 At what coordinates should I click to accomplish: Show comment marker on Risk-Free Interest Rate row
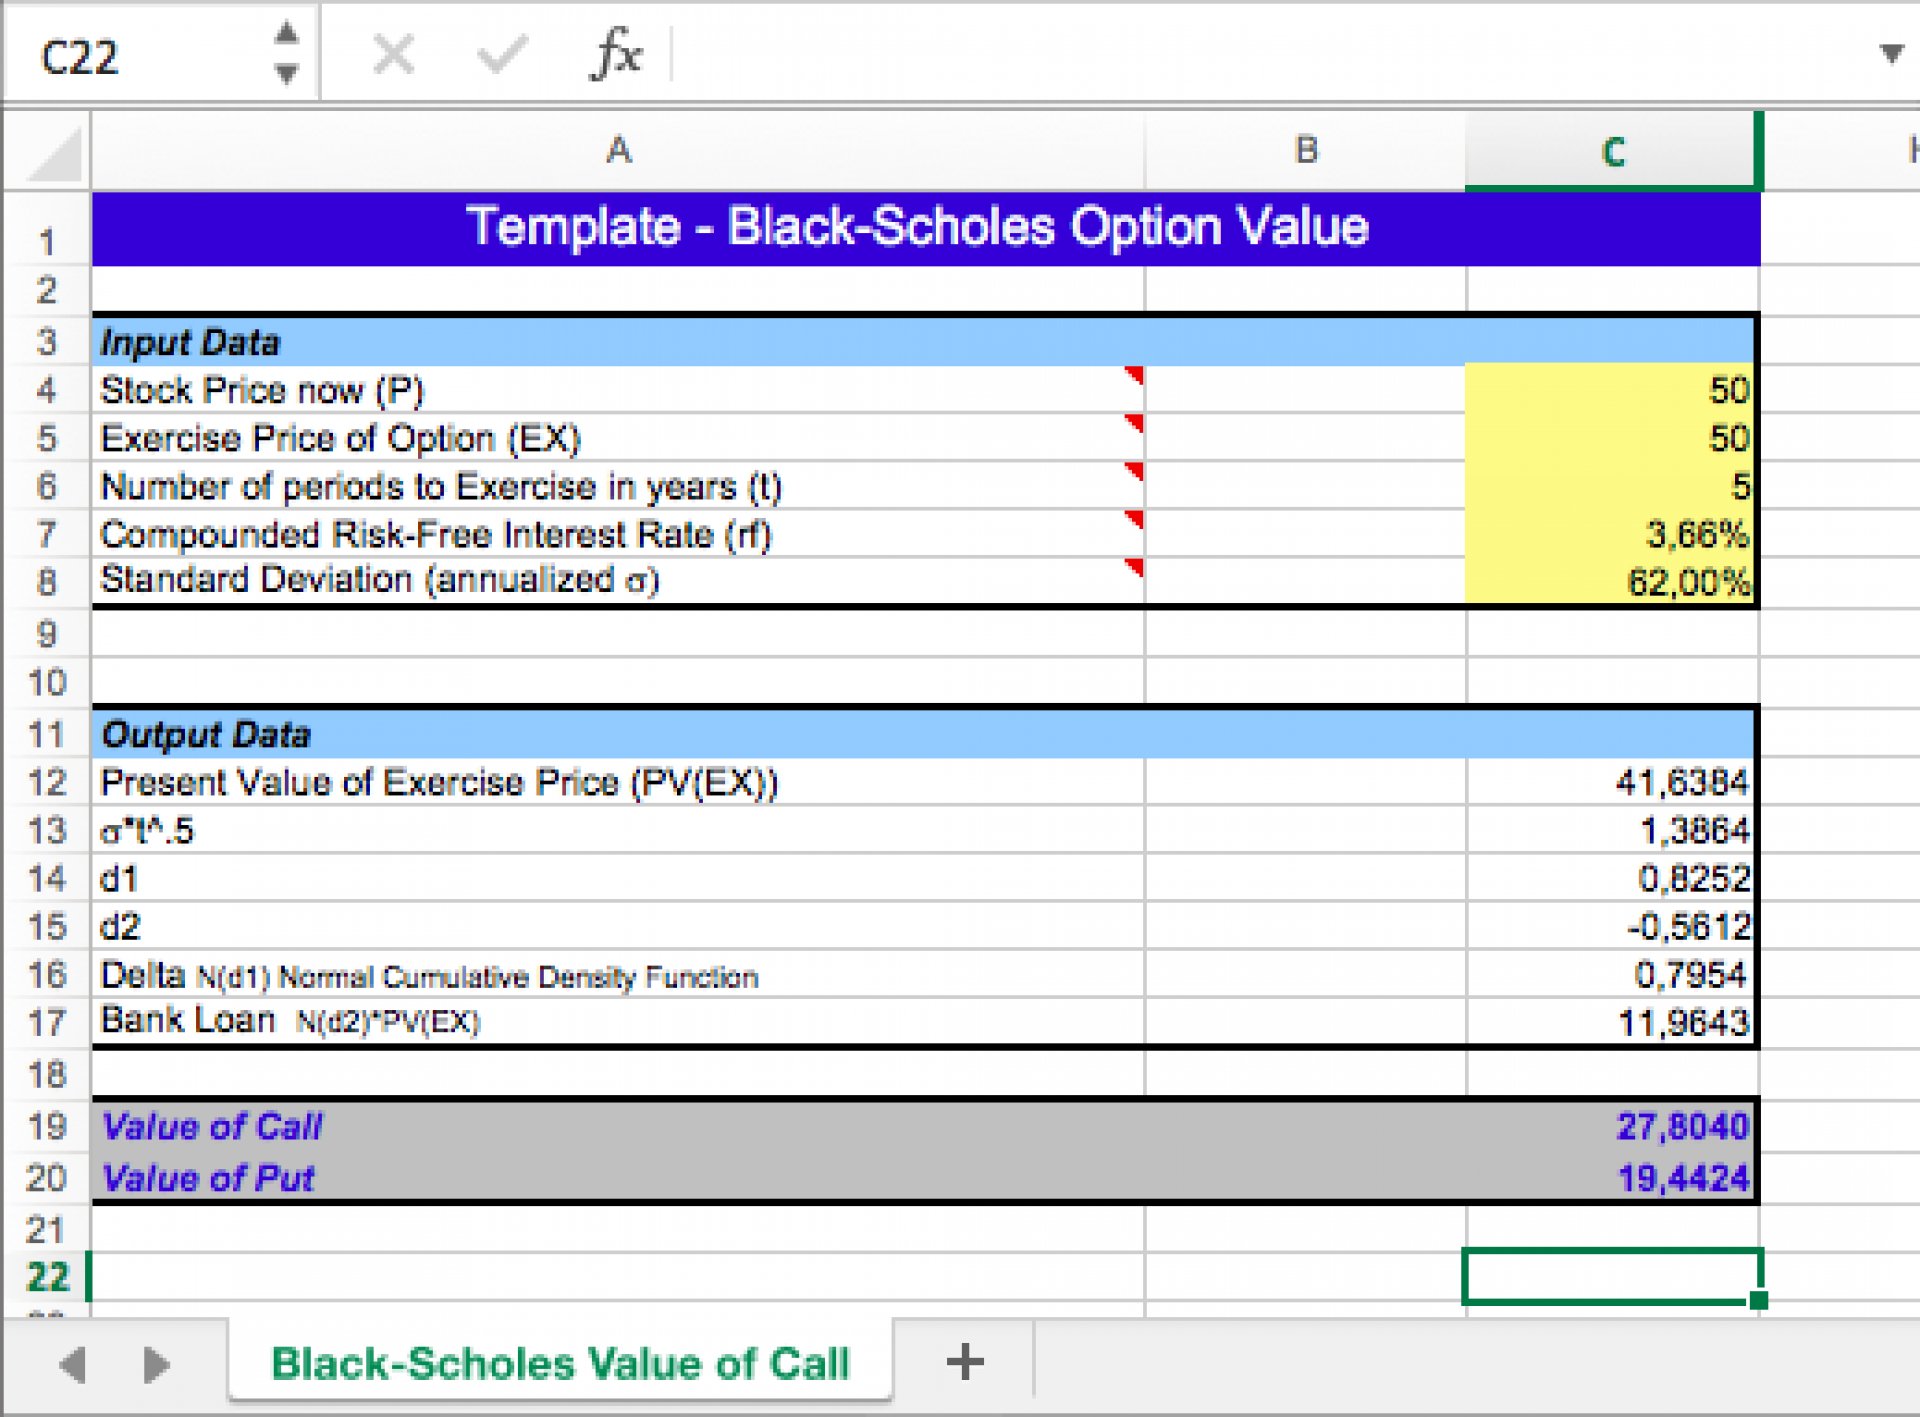tap(1134, 519)
